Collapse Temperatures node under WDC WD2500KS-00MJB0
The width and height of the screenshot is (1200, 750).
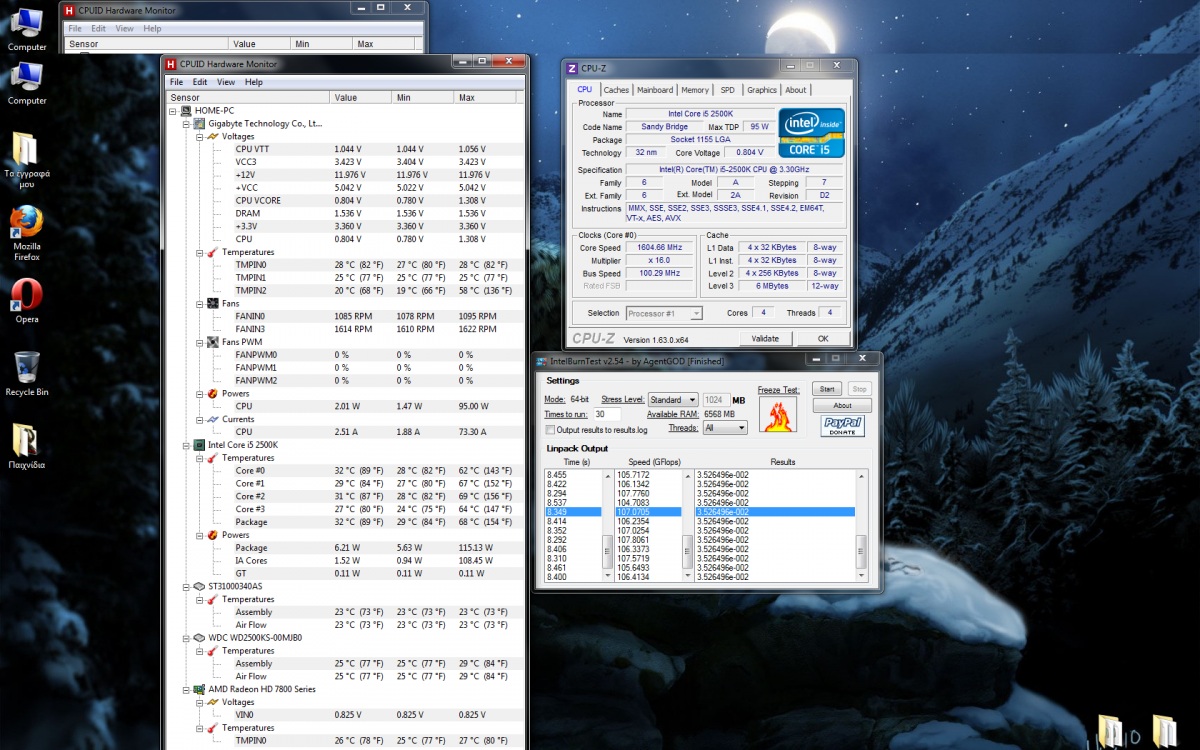click(x=200, y=651)
